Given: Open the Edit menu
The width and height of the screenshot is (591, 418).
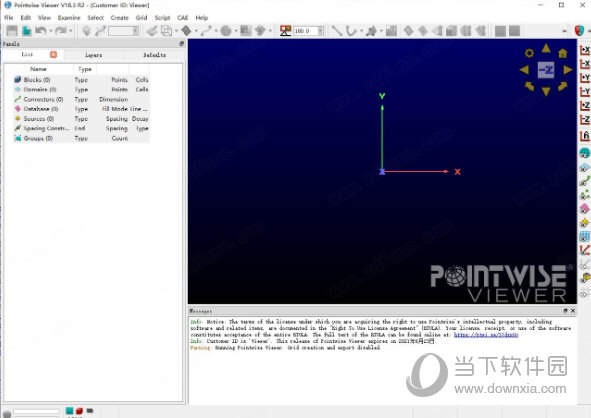Looking at the screenshot, I should [26, 18].
